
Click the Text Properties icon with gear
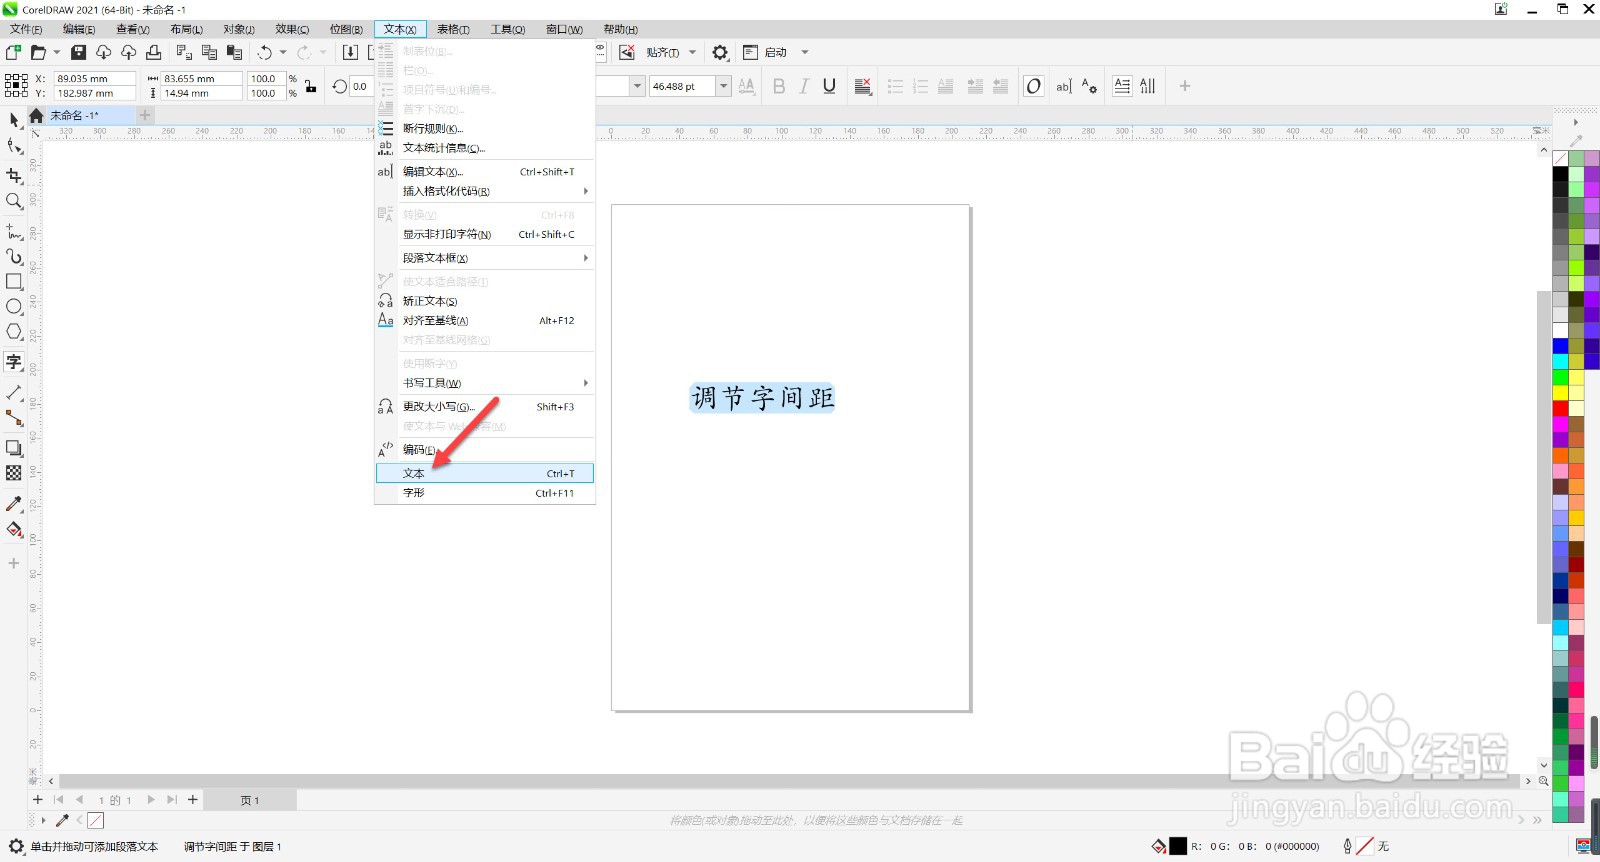(1090, 86)
